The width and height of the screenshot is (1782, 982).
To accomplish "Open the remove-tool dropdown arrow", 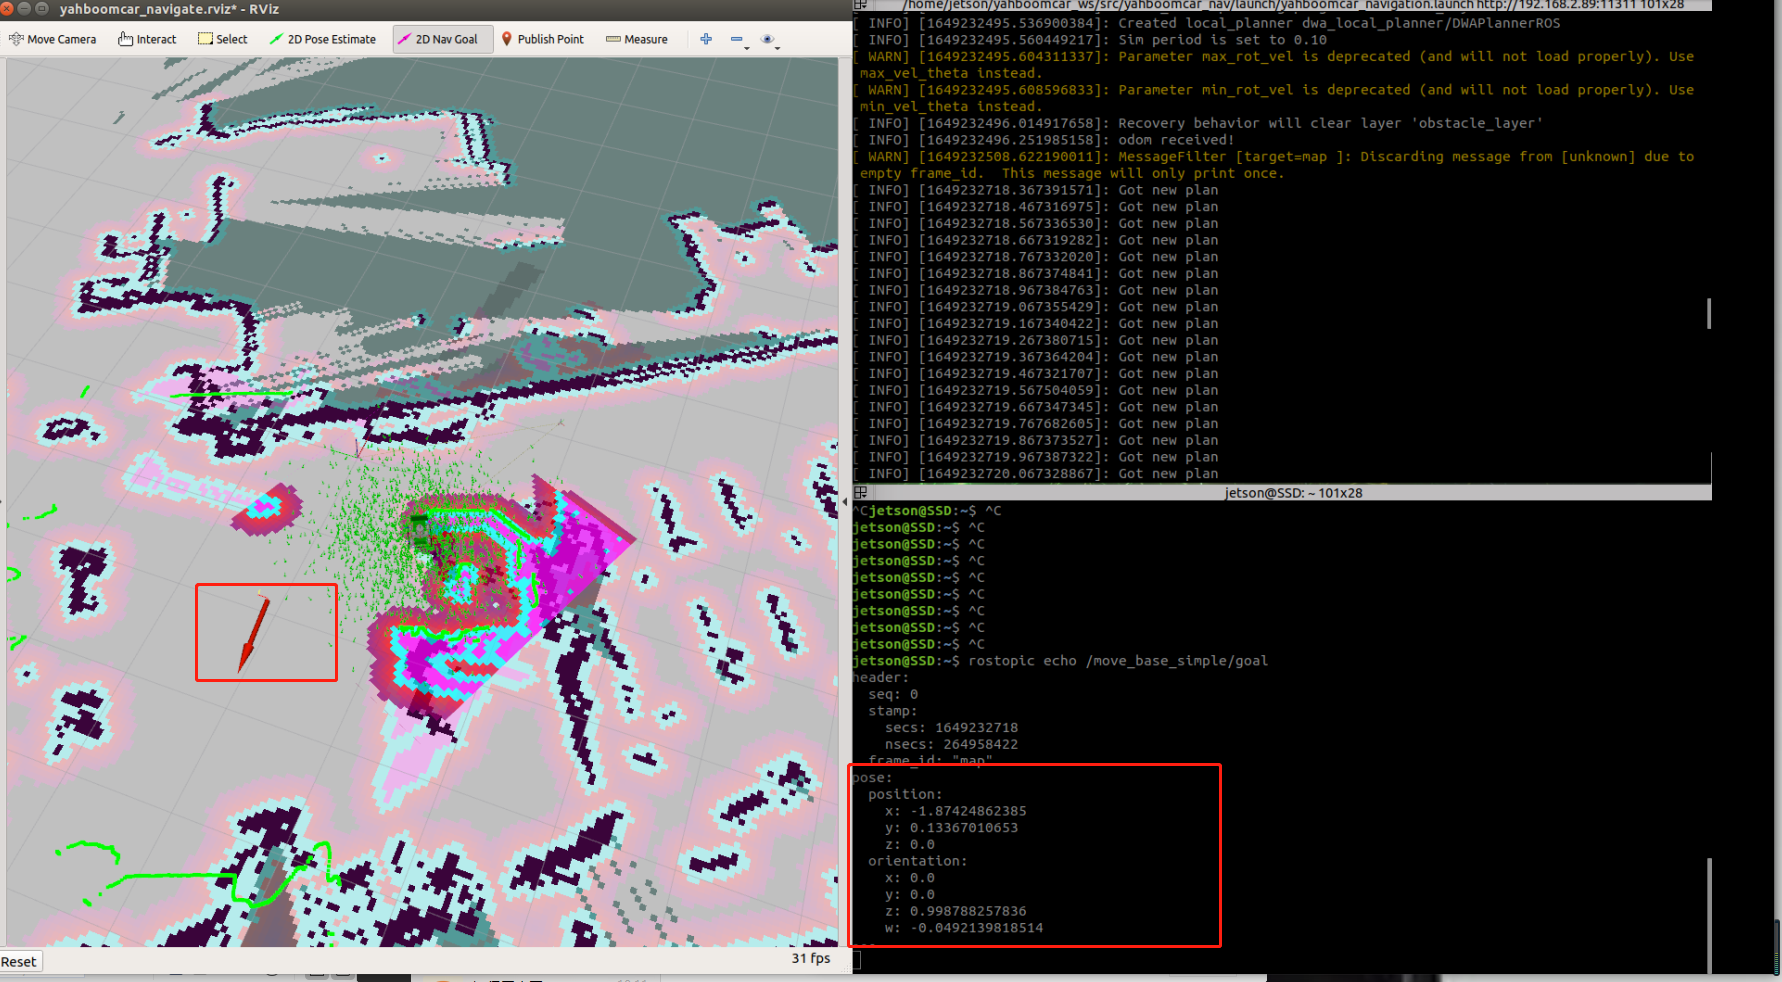I will point(747,47).
